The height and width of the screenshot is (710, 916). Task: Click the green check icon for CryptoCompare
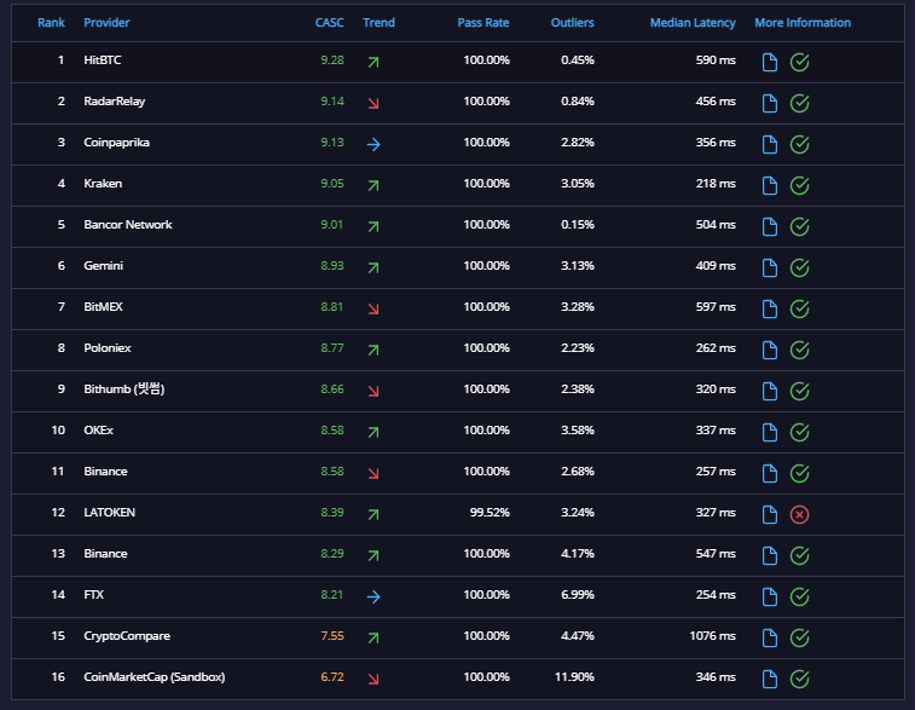(799, 638)
